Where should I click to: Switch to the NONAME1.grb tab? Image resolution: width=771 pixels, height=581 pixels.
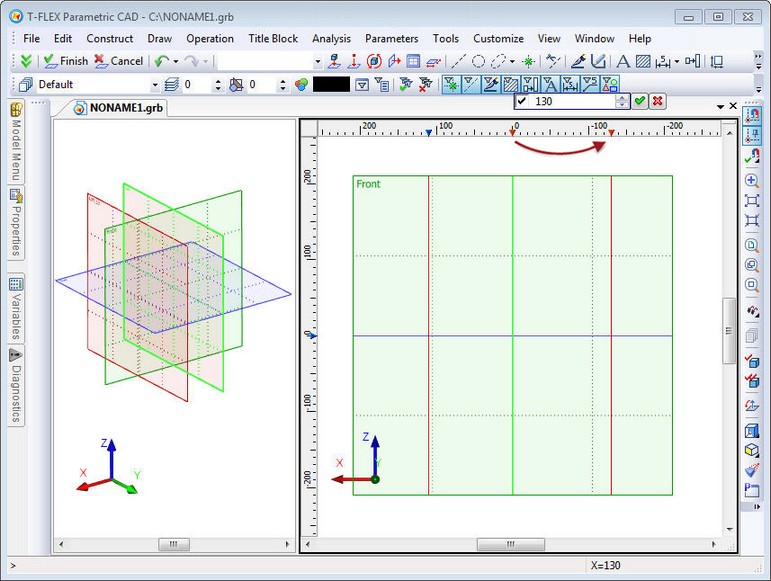(125, 107)
